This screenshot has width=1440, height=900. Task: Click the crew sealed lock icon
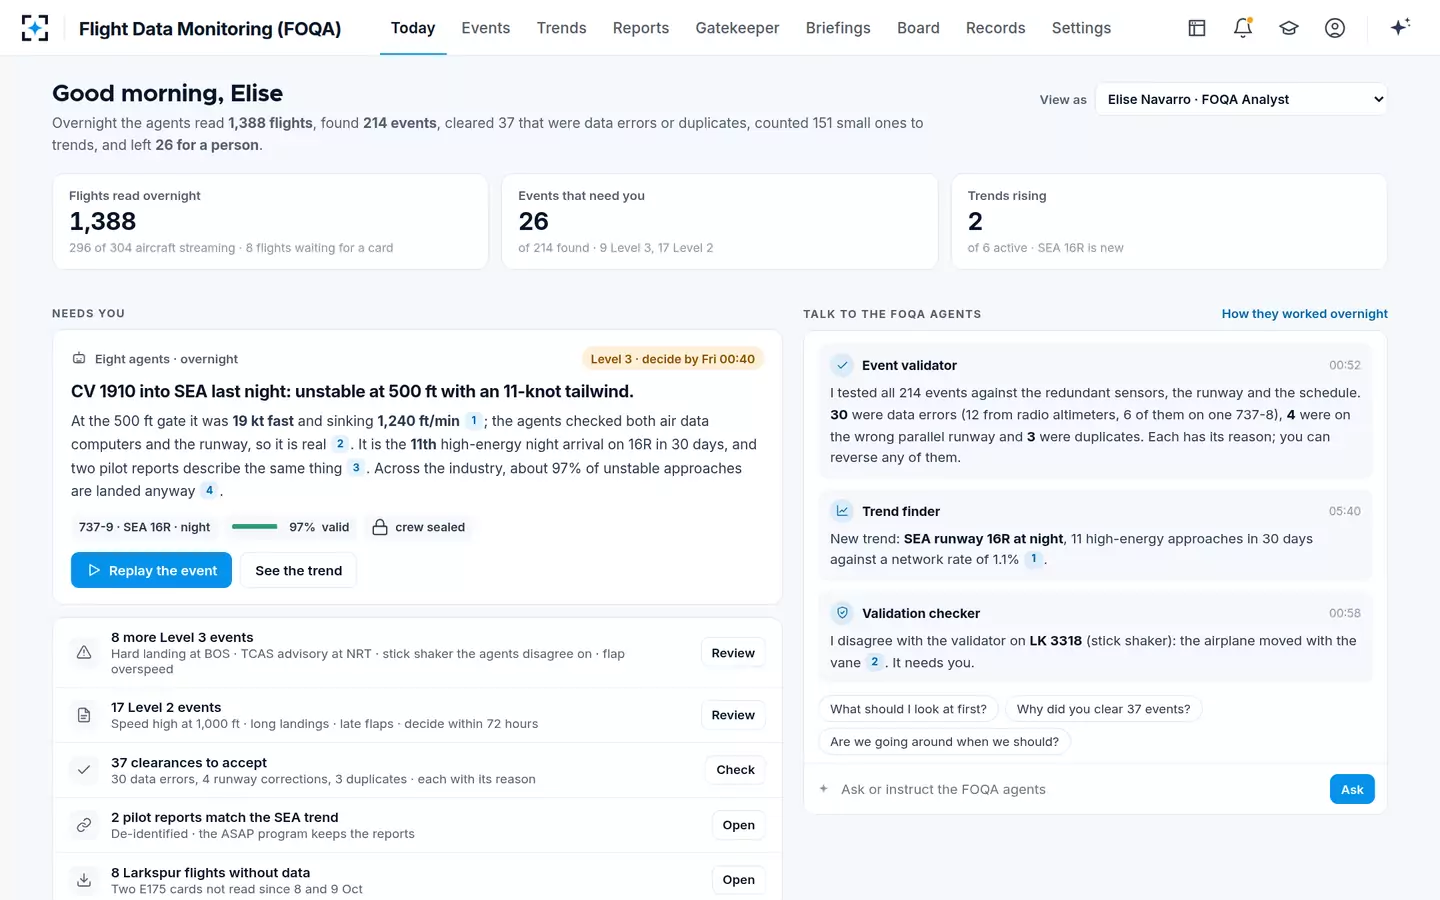point(380,527)
